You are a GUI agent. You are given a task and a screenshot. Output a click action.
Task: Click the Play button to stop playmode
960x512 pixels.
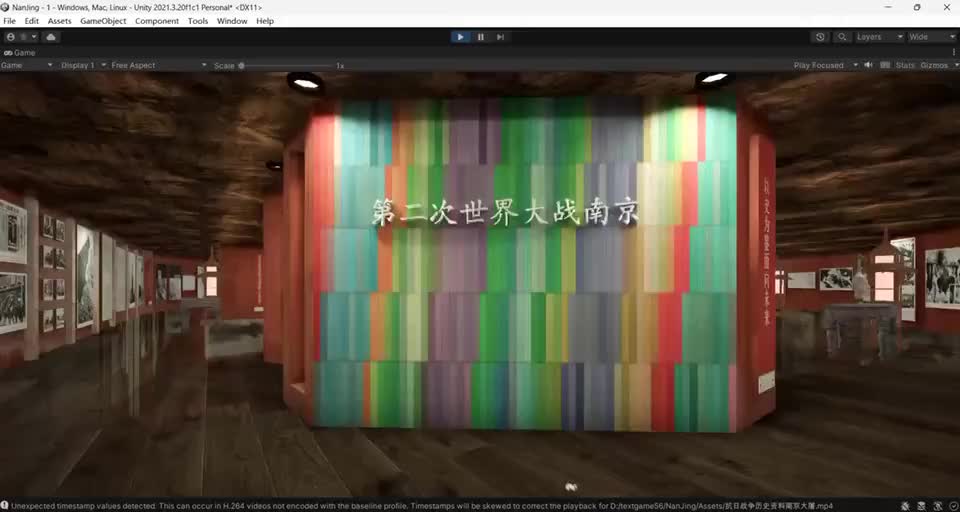coord(460,37)
